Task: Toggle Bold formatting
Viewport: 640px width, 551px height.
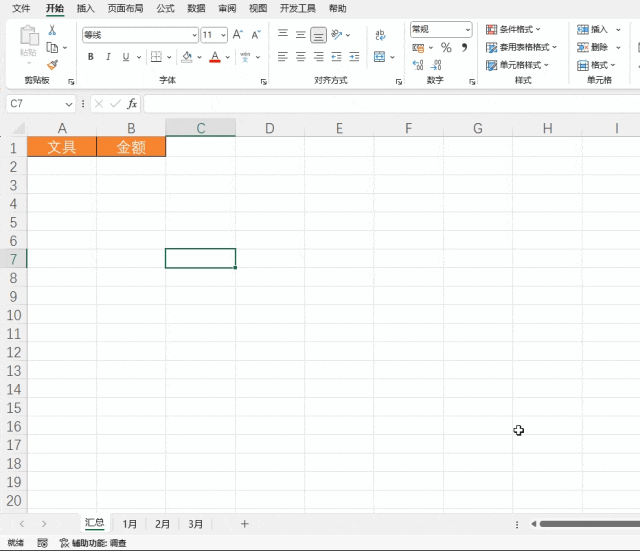Action: (x=91, y=57)
